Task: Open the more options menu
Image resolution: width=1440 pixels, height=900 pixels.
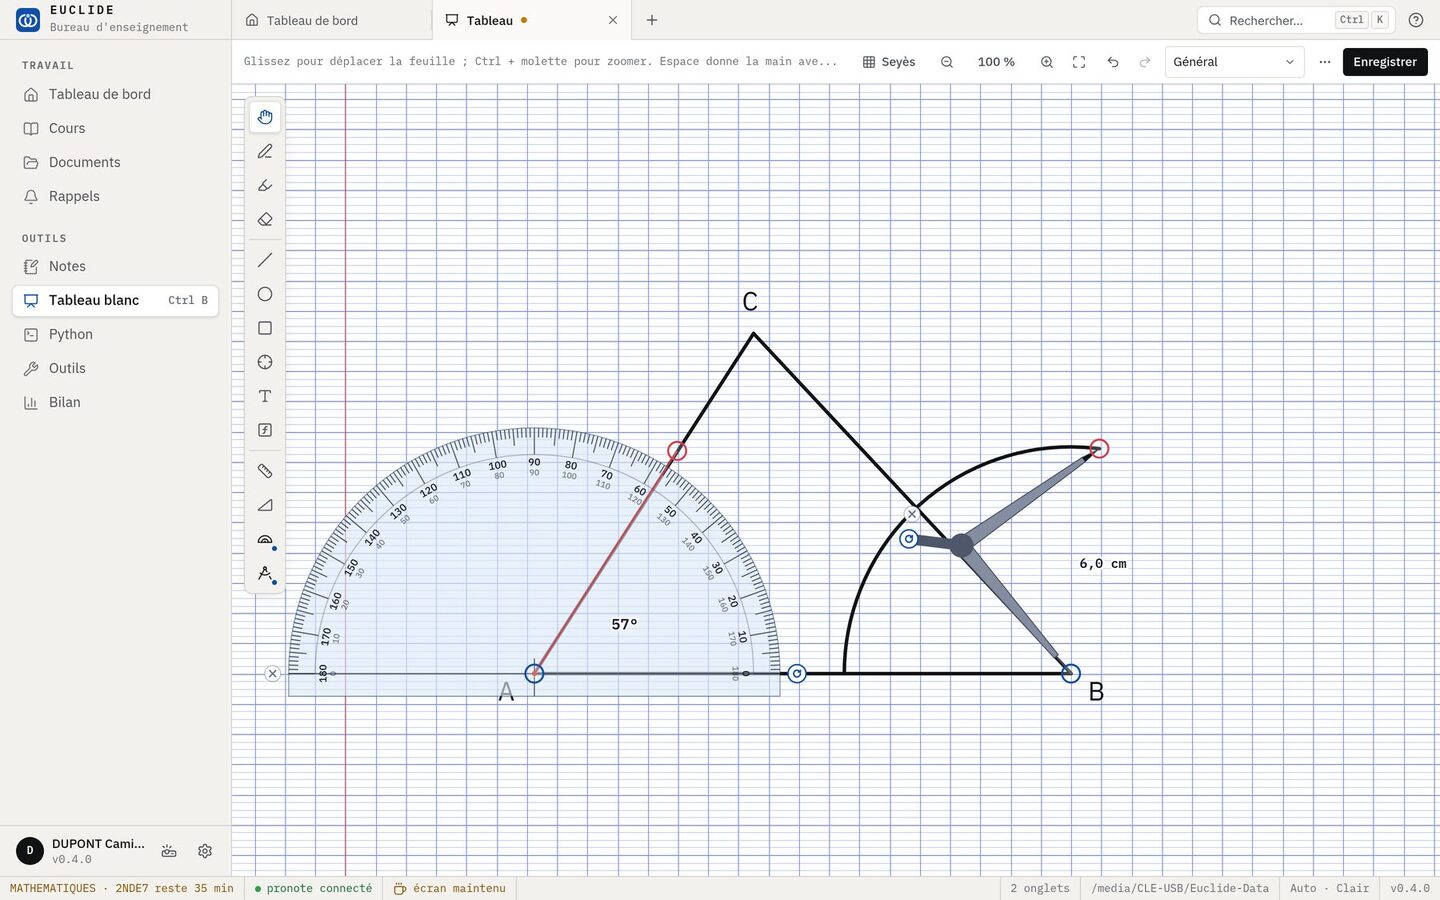Action: 1325,62
